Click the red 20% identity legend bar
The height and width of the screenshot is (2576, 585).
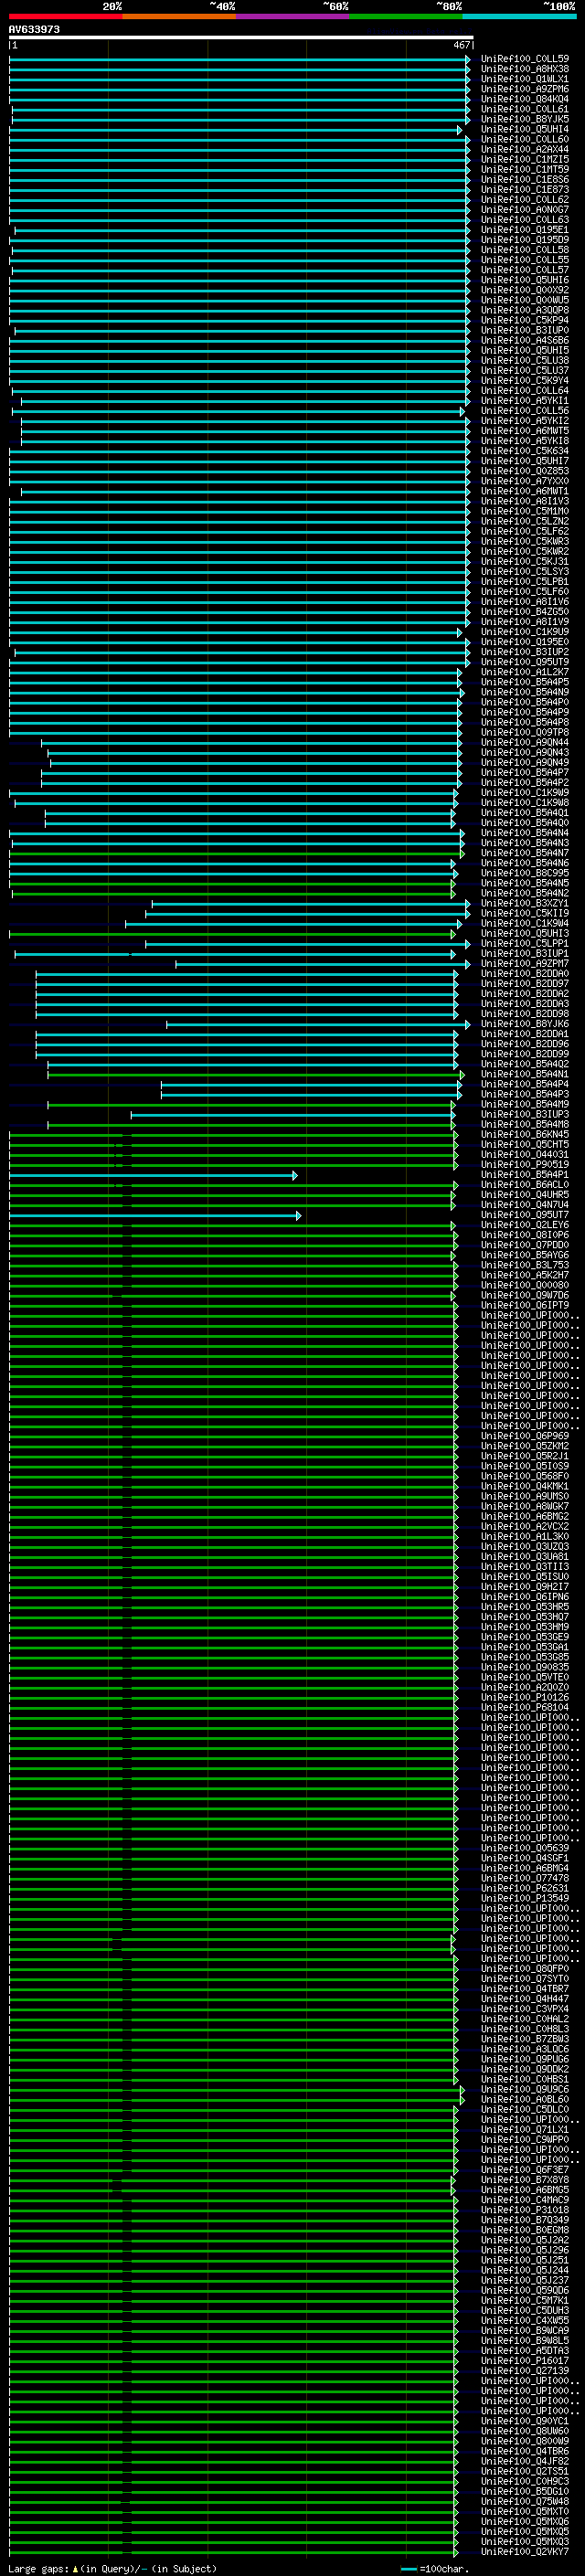click(x=66, y=16)
